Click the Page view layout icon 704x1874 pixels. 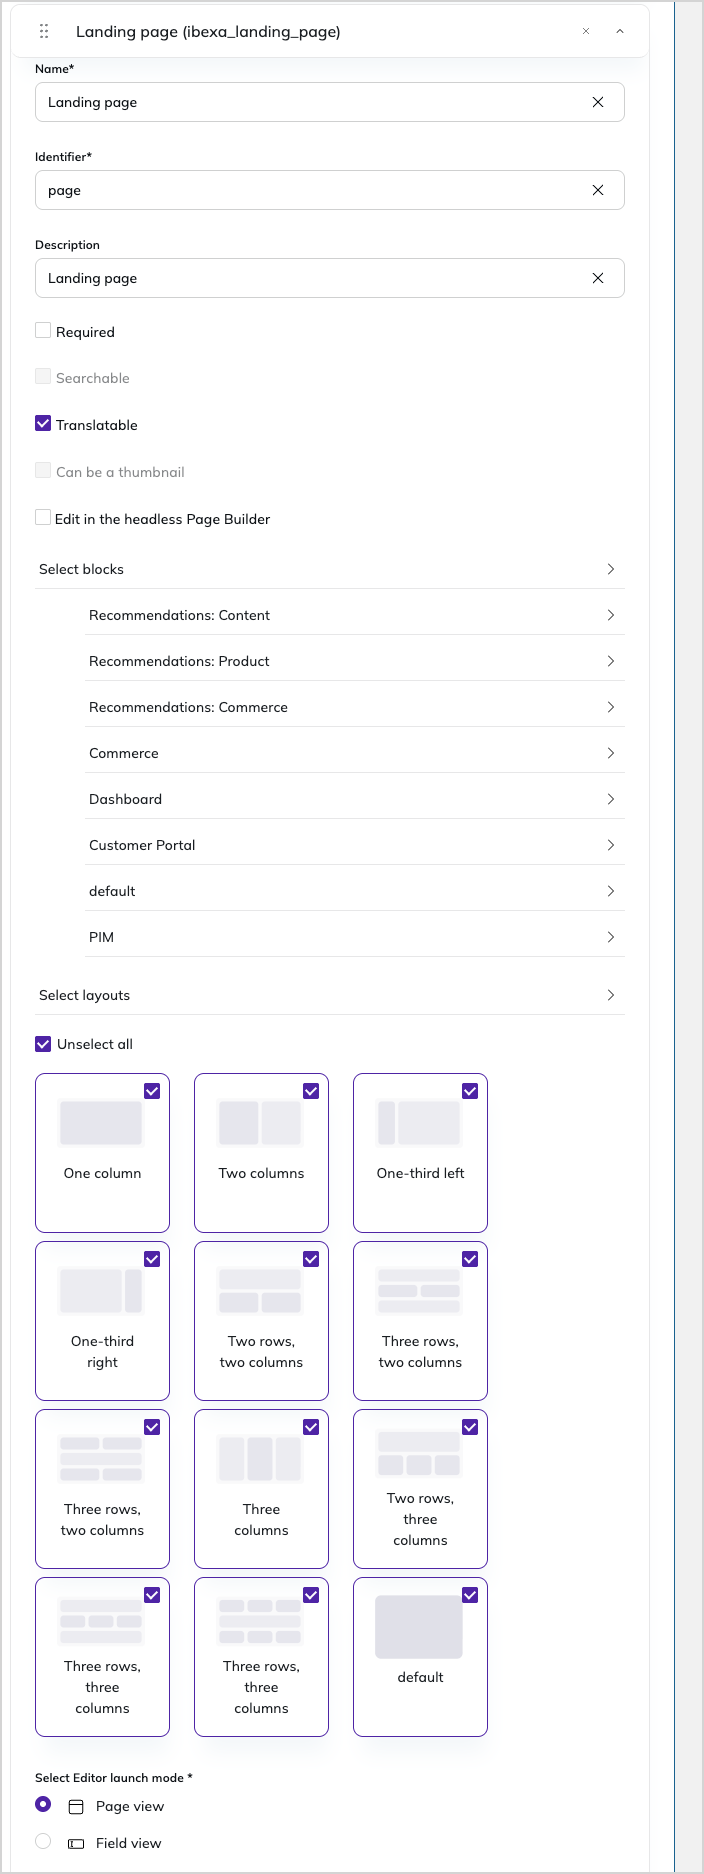click(x=76, y=1807)
